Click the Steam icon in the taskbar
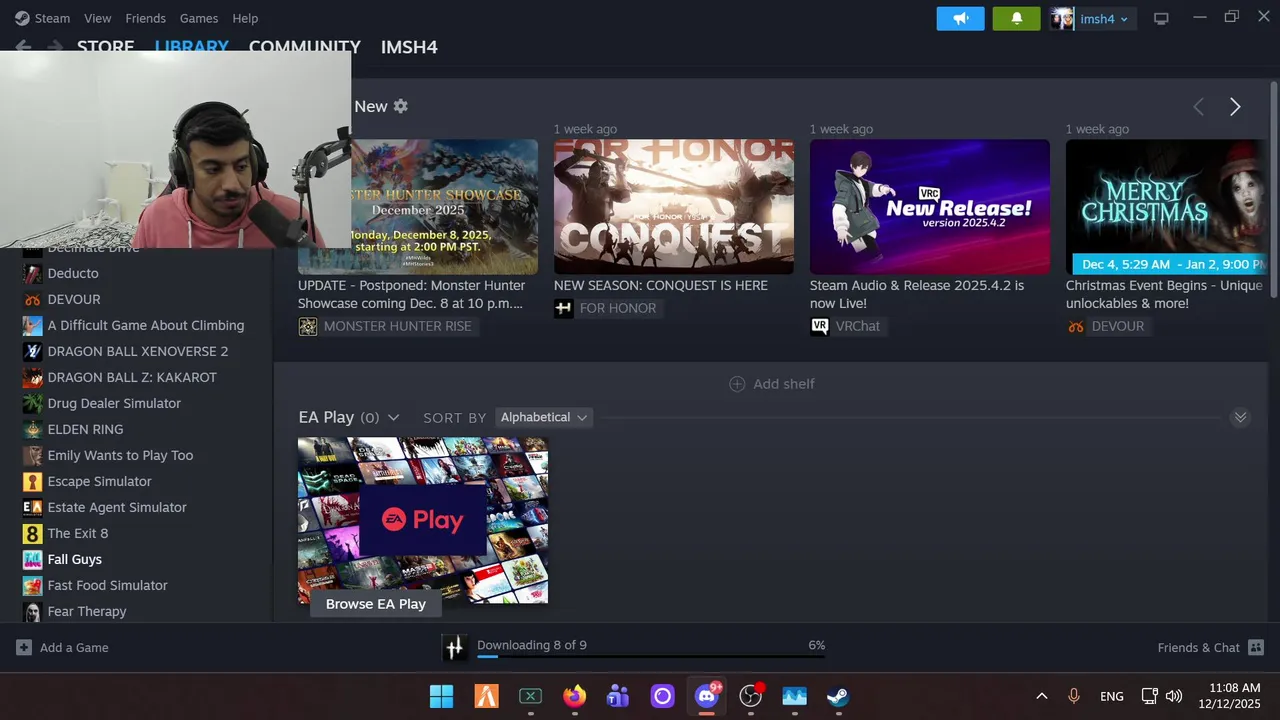The width and height of the screenshot is (1280, 720). [838, 696]
